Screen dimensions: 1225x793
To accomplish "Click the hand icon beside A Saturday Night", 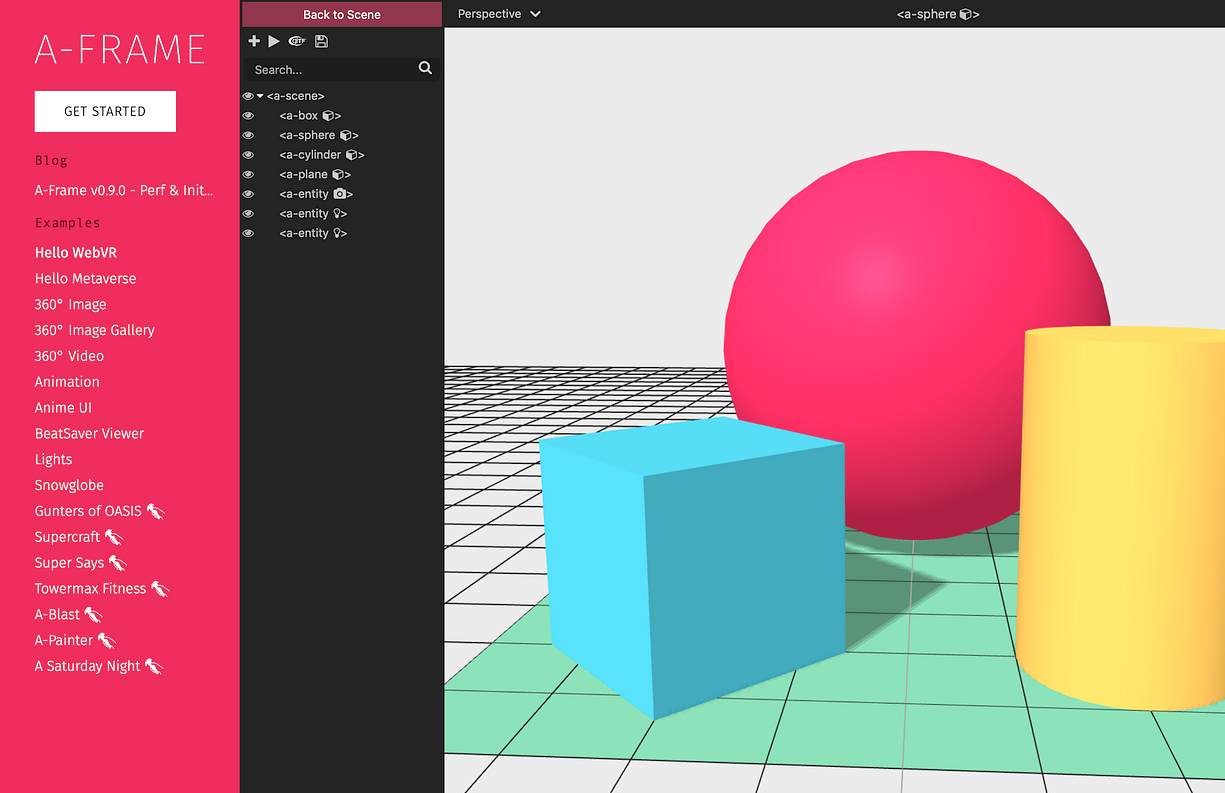I will pos(154,666).
